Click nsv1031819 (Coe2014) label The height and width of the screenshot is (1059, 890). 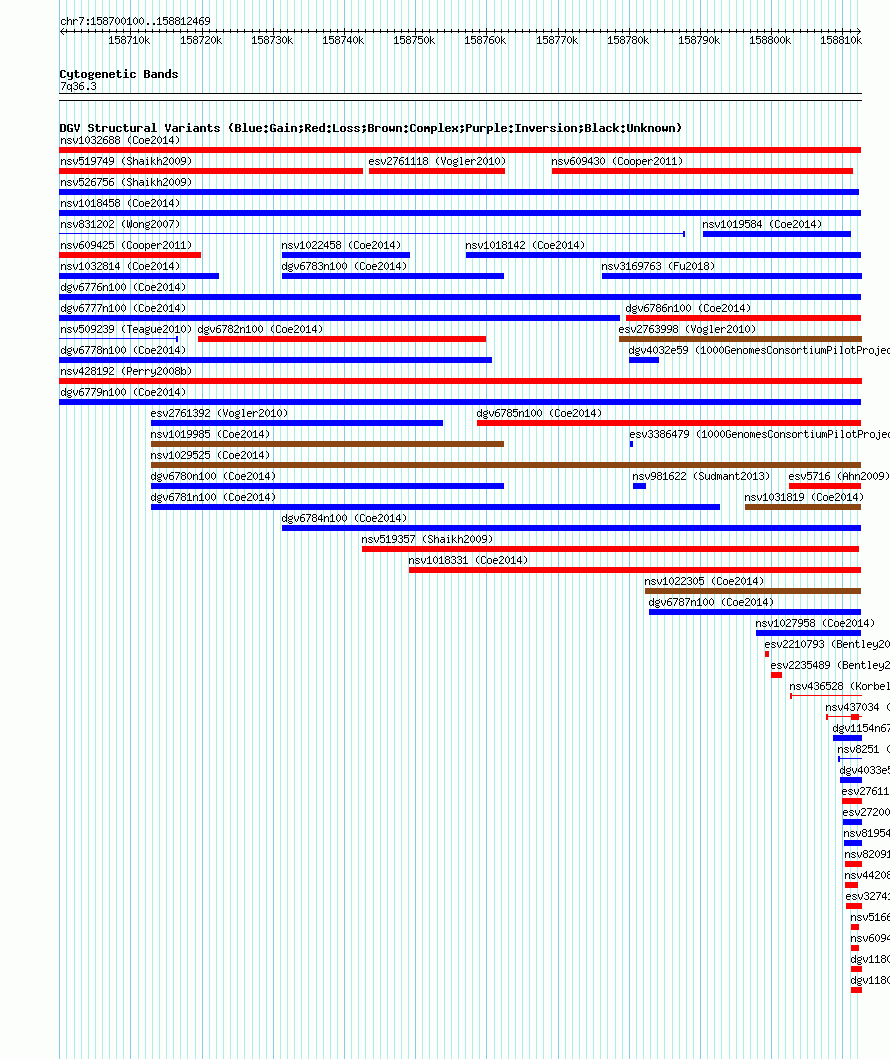tap(804, 496)
